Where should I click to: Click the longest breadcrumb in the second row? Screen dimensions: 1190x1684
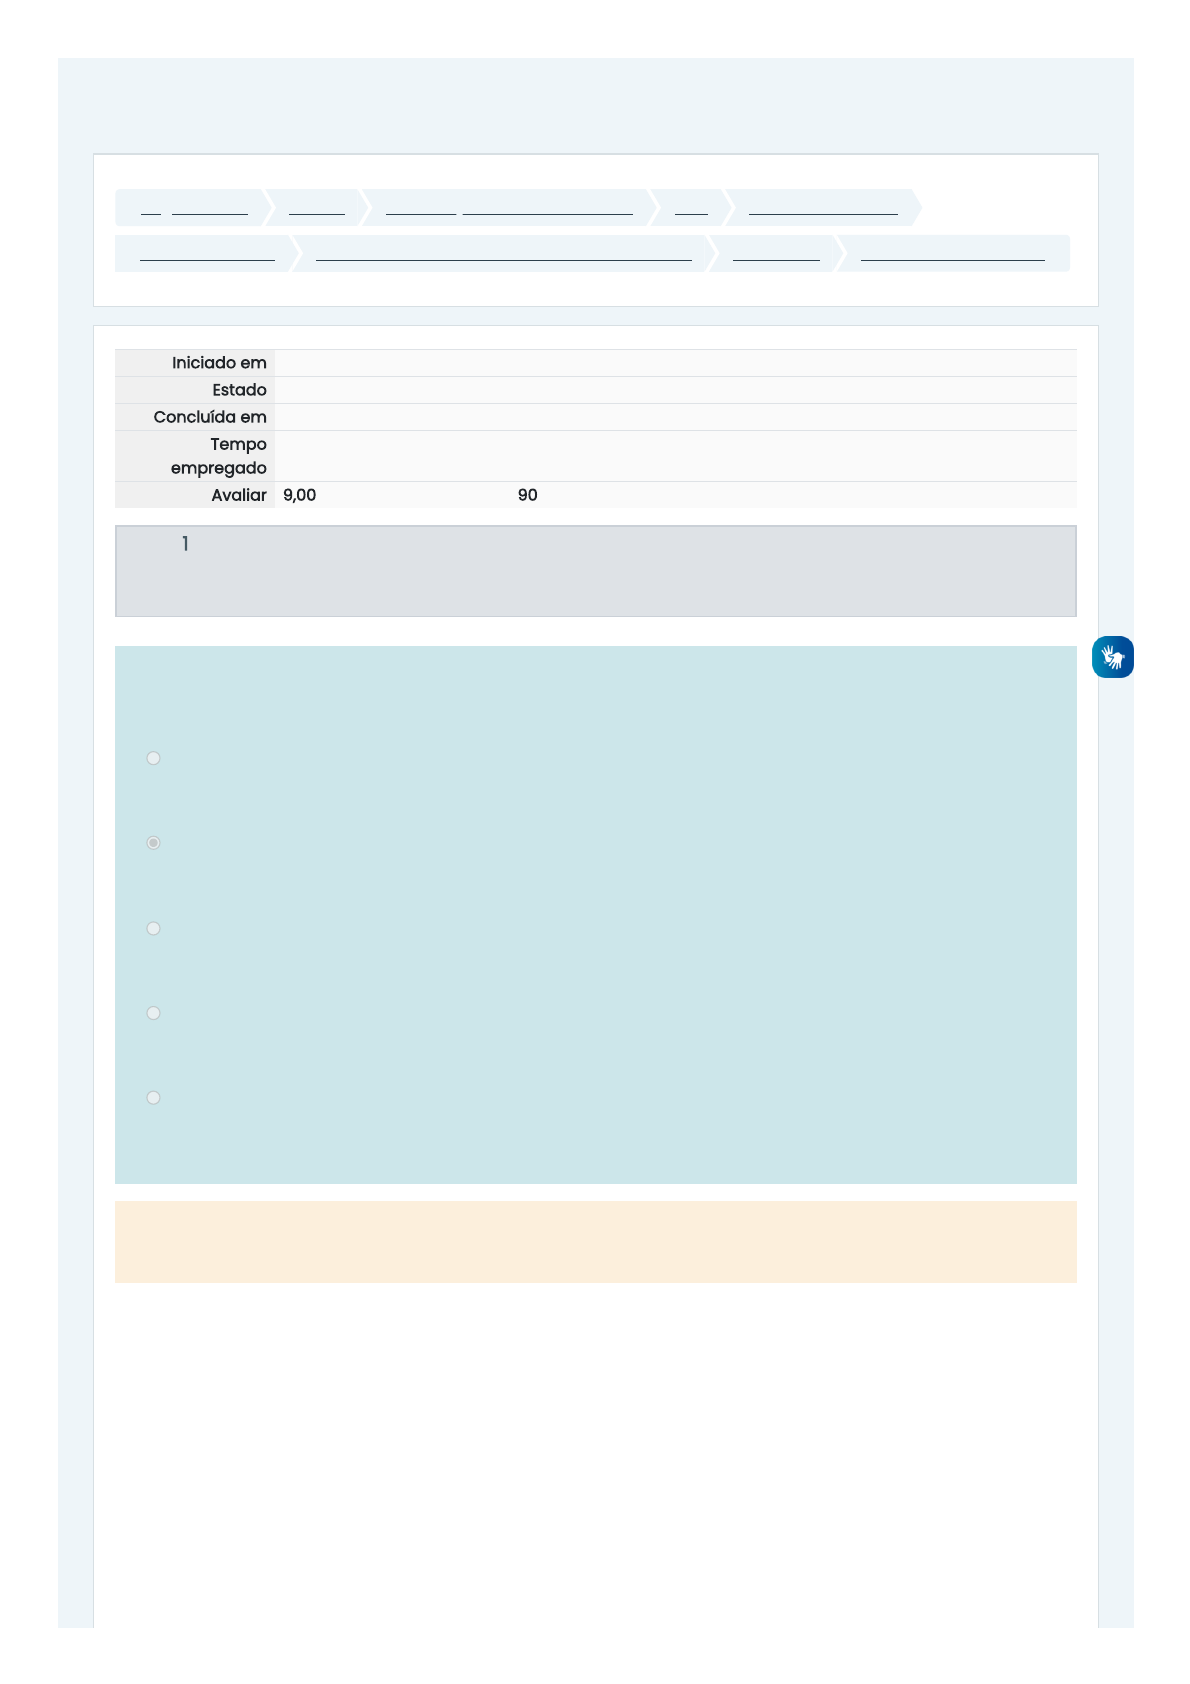click(503, 253)
